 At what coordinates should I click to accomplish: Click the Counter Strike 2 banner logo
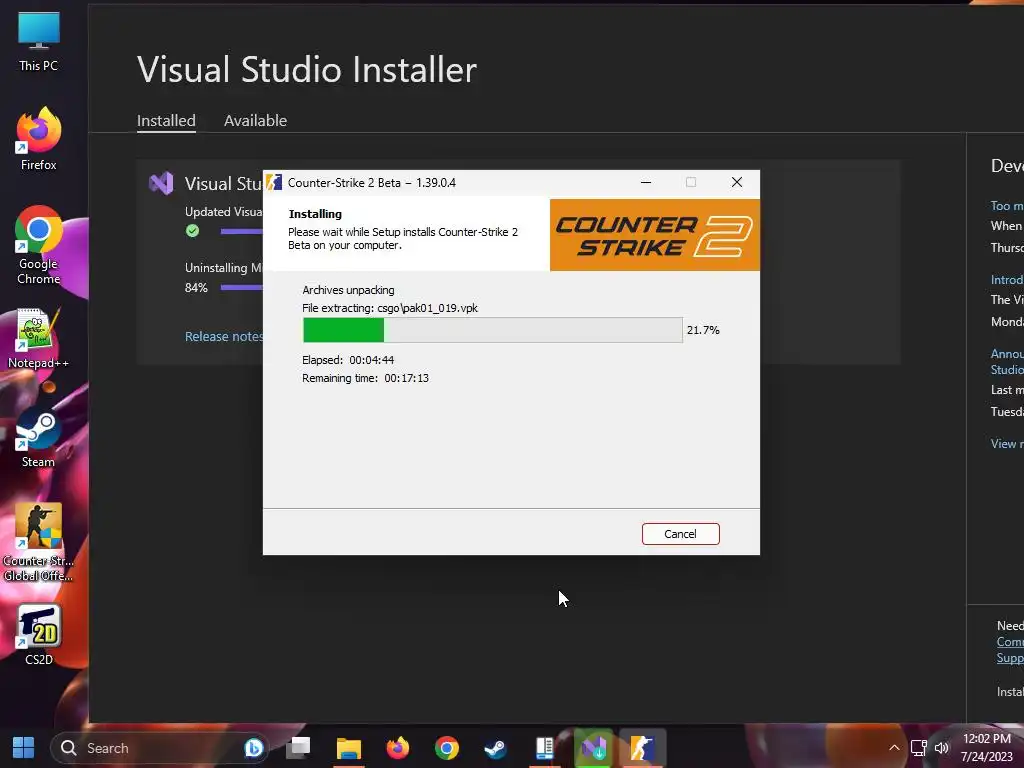click(x=654, y=235)
